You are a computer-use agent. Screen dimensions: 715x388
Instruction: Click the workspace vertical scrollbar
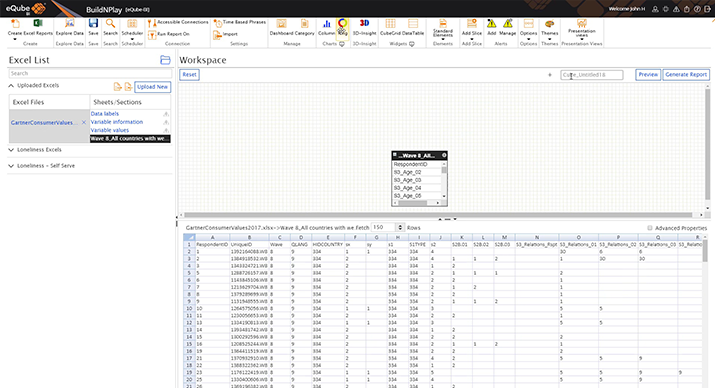[708, 144]
